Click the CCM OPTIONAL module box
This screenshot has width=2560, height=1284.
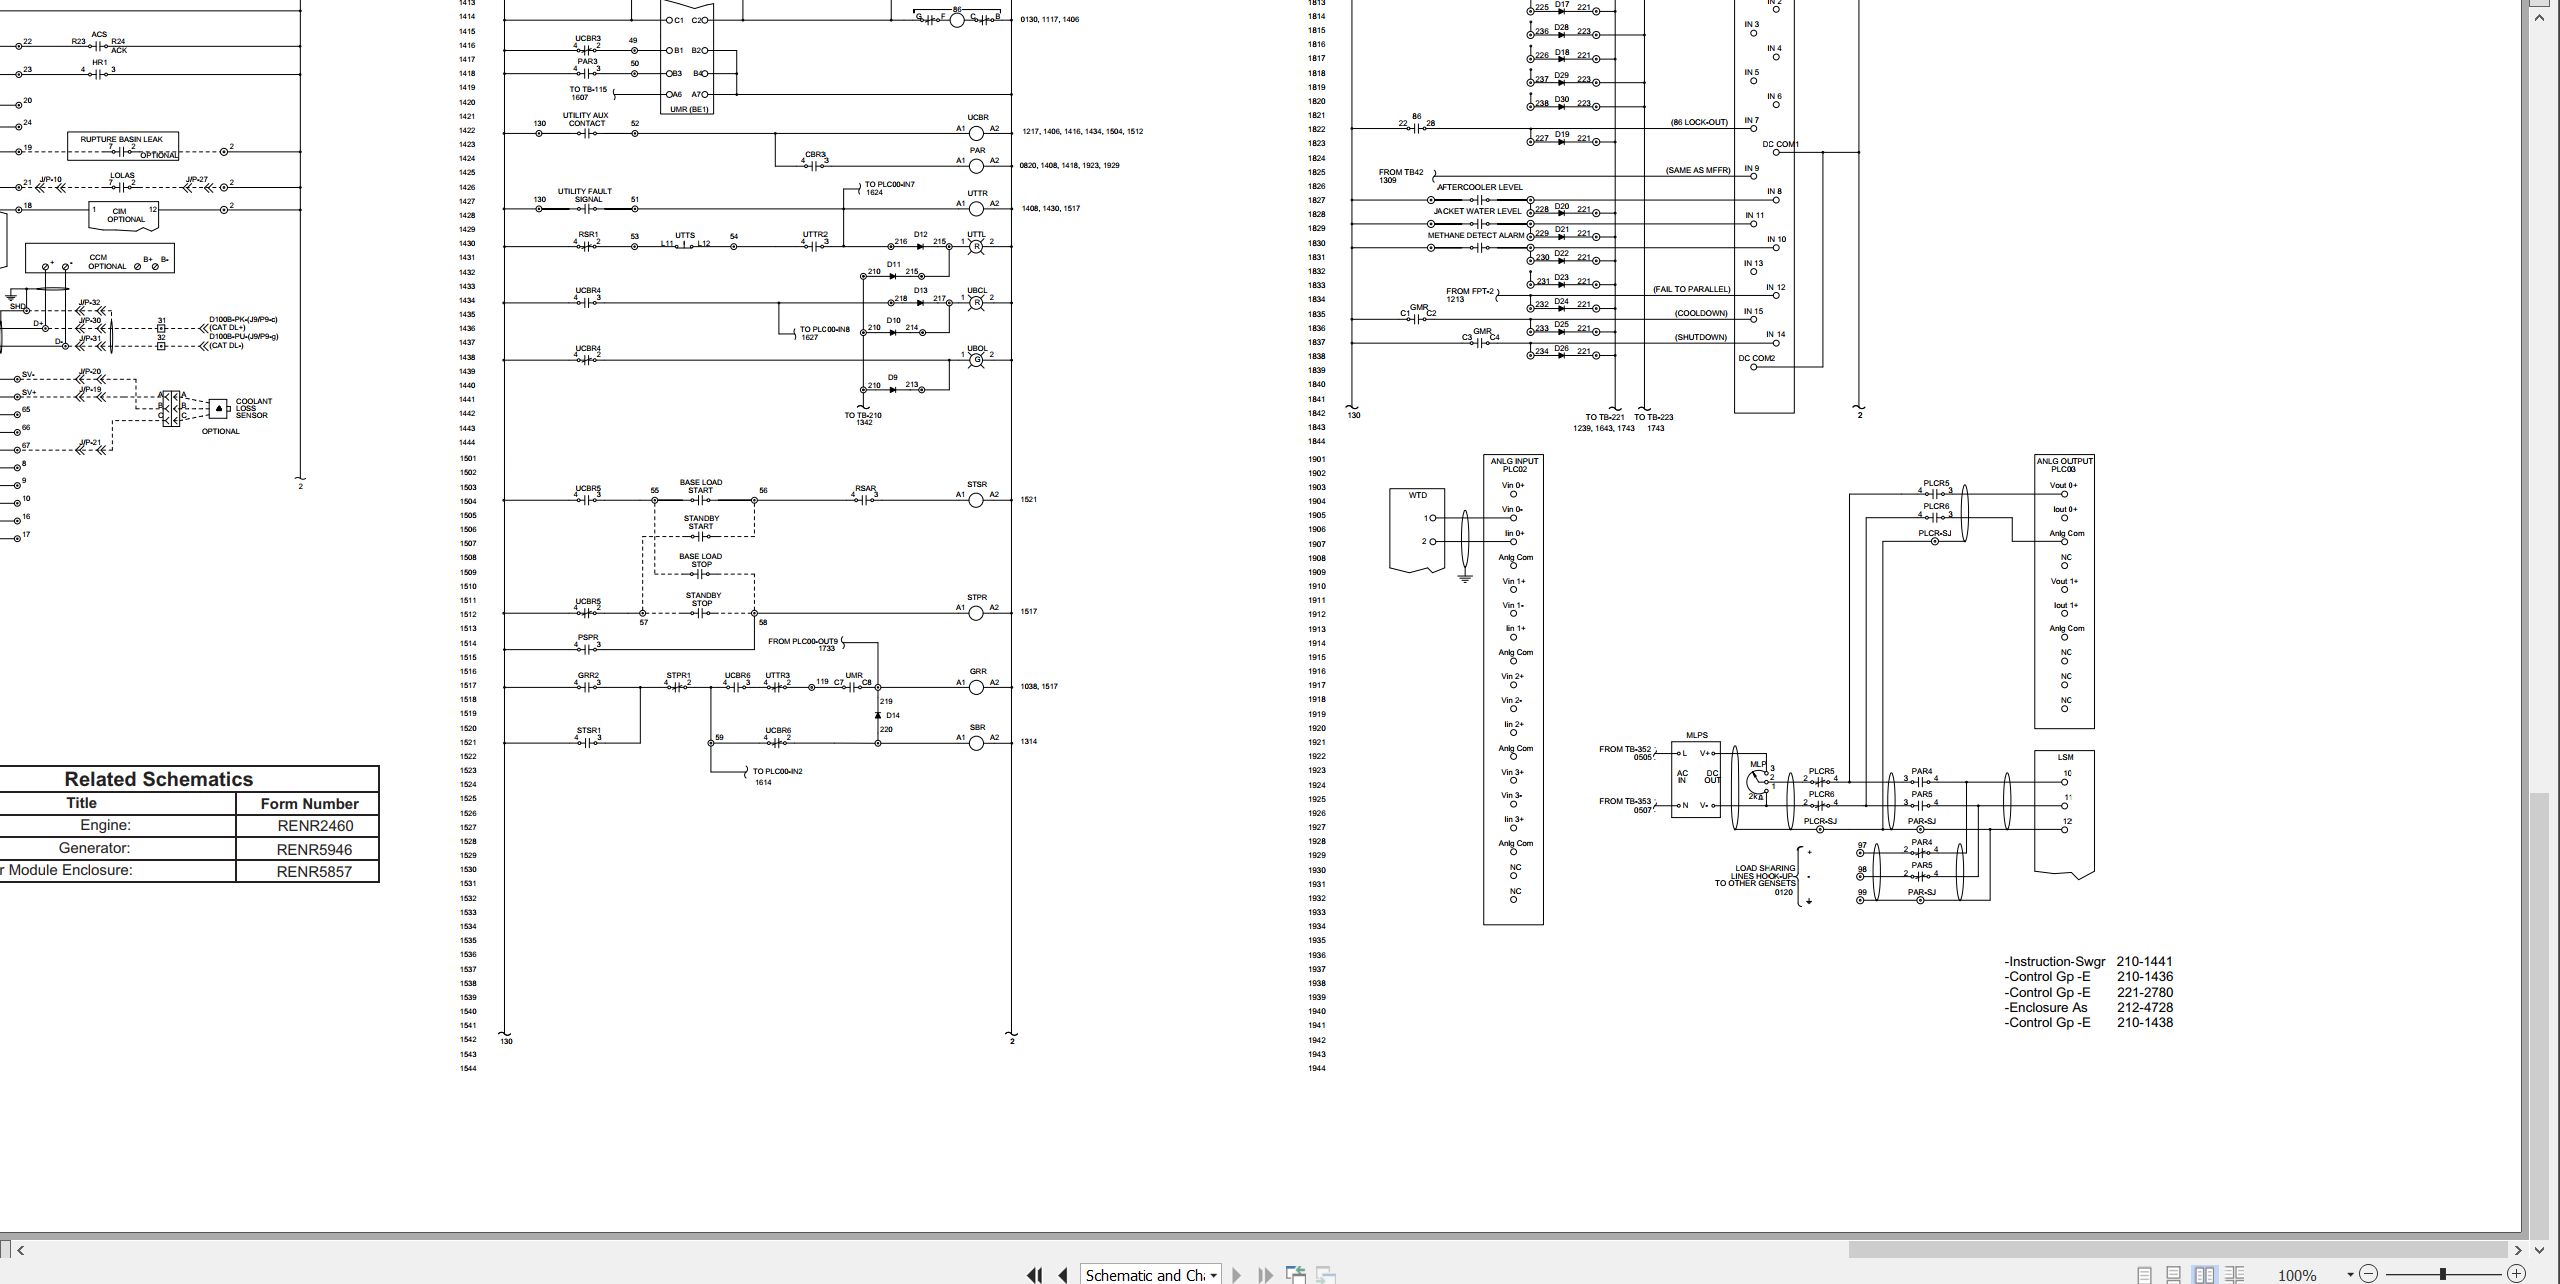100,258
